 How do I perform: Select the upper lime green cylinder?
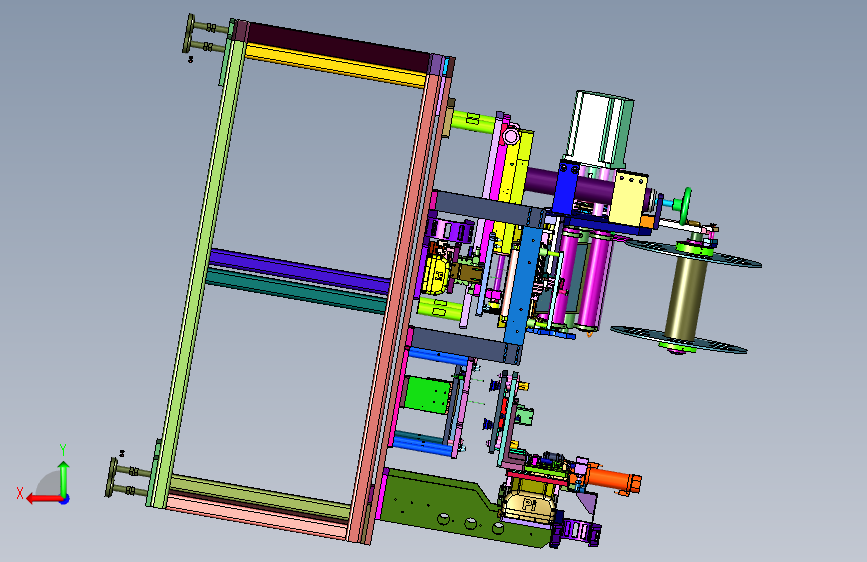(473, 120)
